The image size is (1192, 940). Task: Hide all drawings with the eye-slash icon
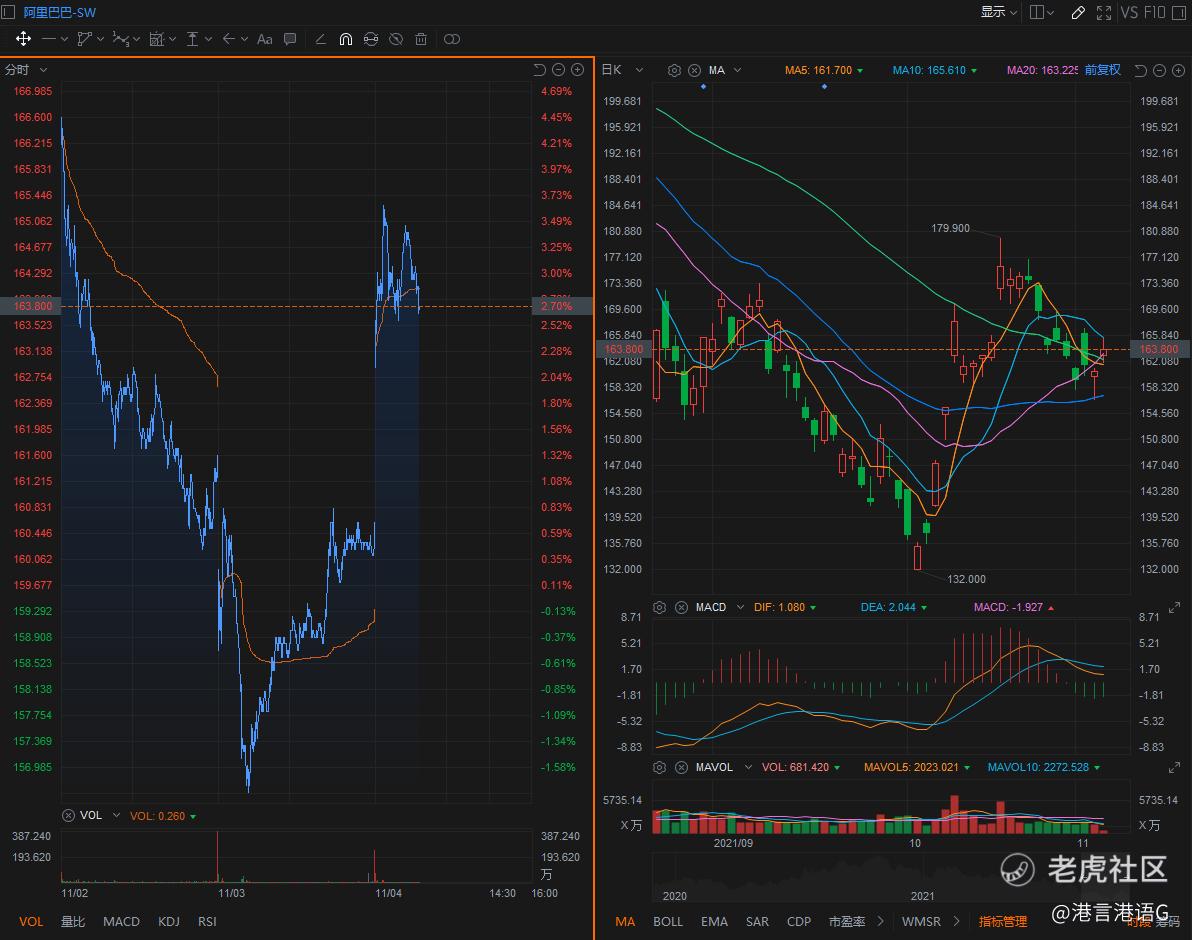(x=396, y=39)
